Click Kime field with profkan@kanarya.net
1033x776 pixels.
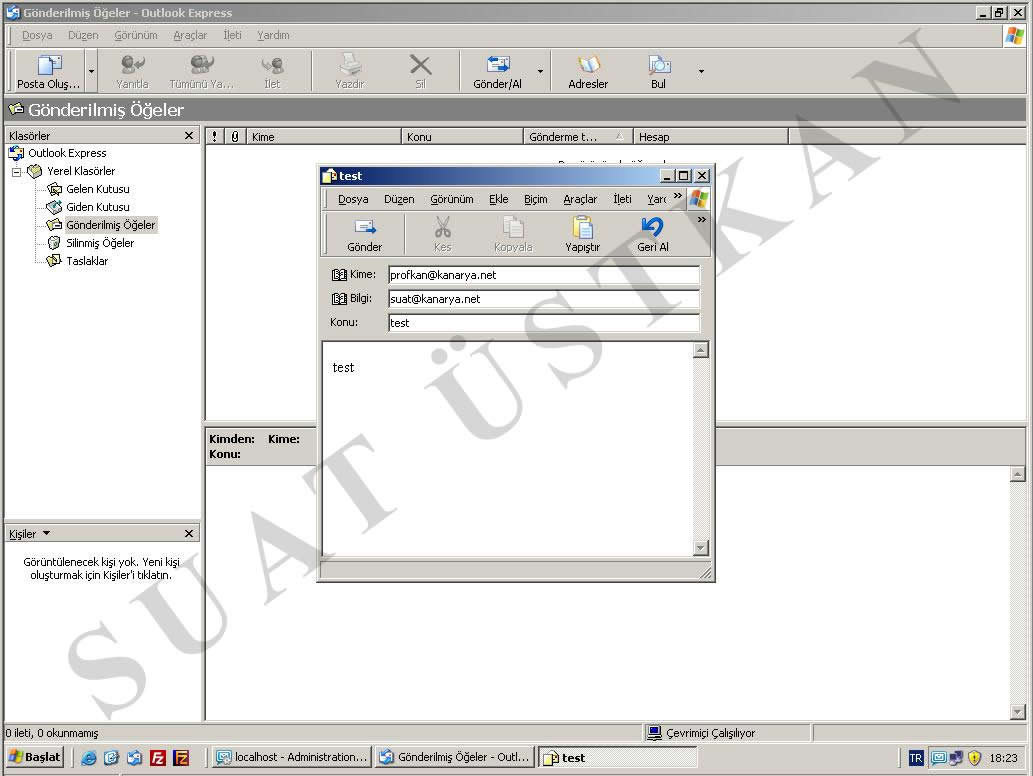[544, 275]
